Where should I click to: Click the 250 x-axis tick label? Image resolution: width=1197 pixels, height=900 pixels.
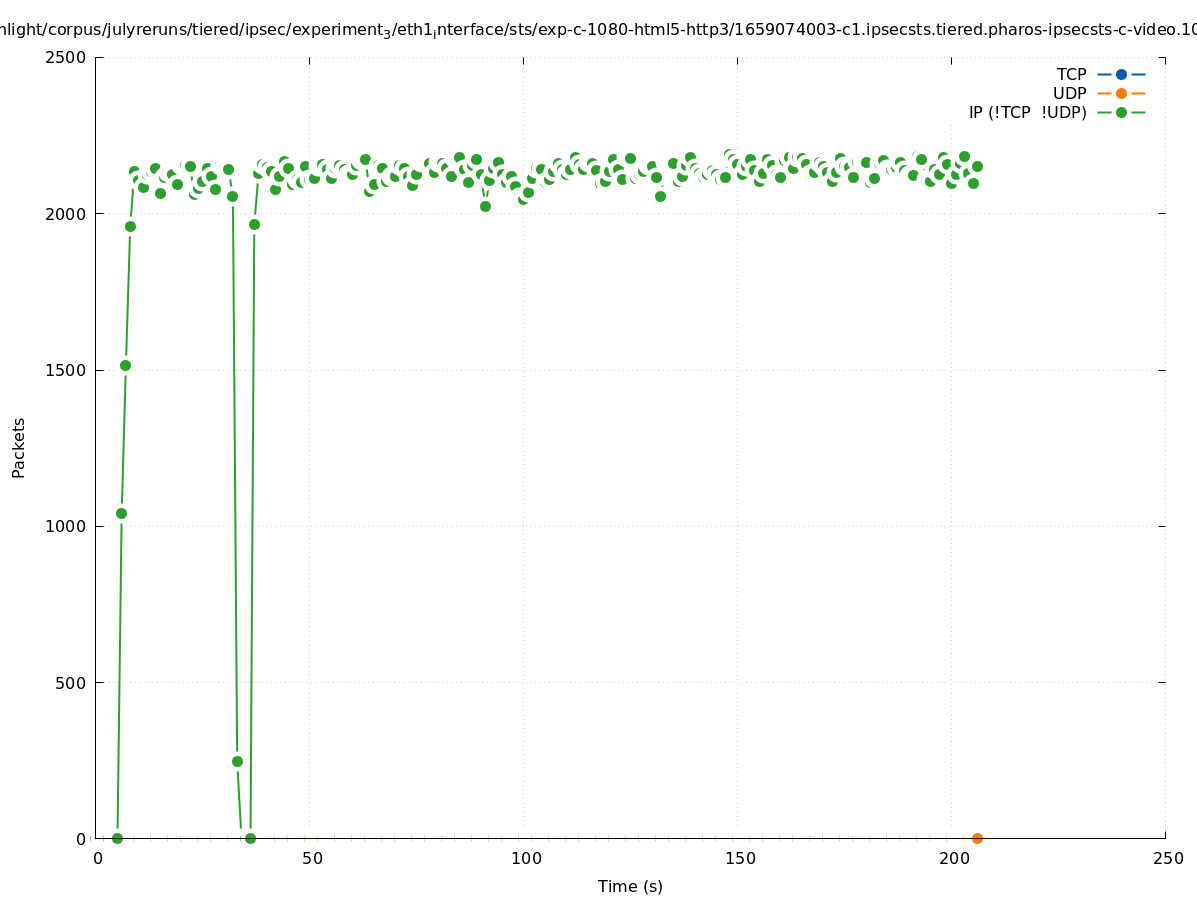tap(1167, 858)
